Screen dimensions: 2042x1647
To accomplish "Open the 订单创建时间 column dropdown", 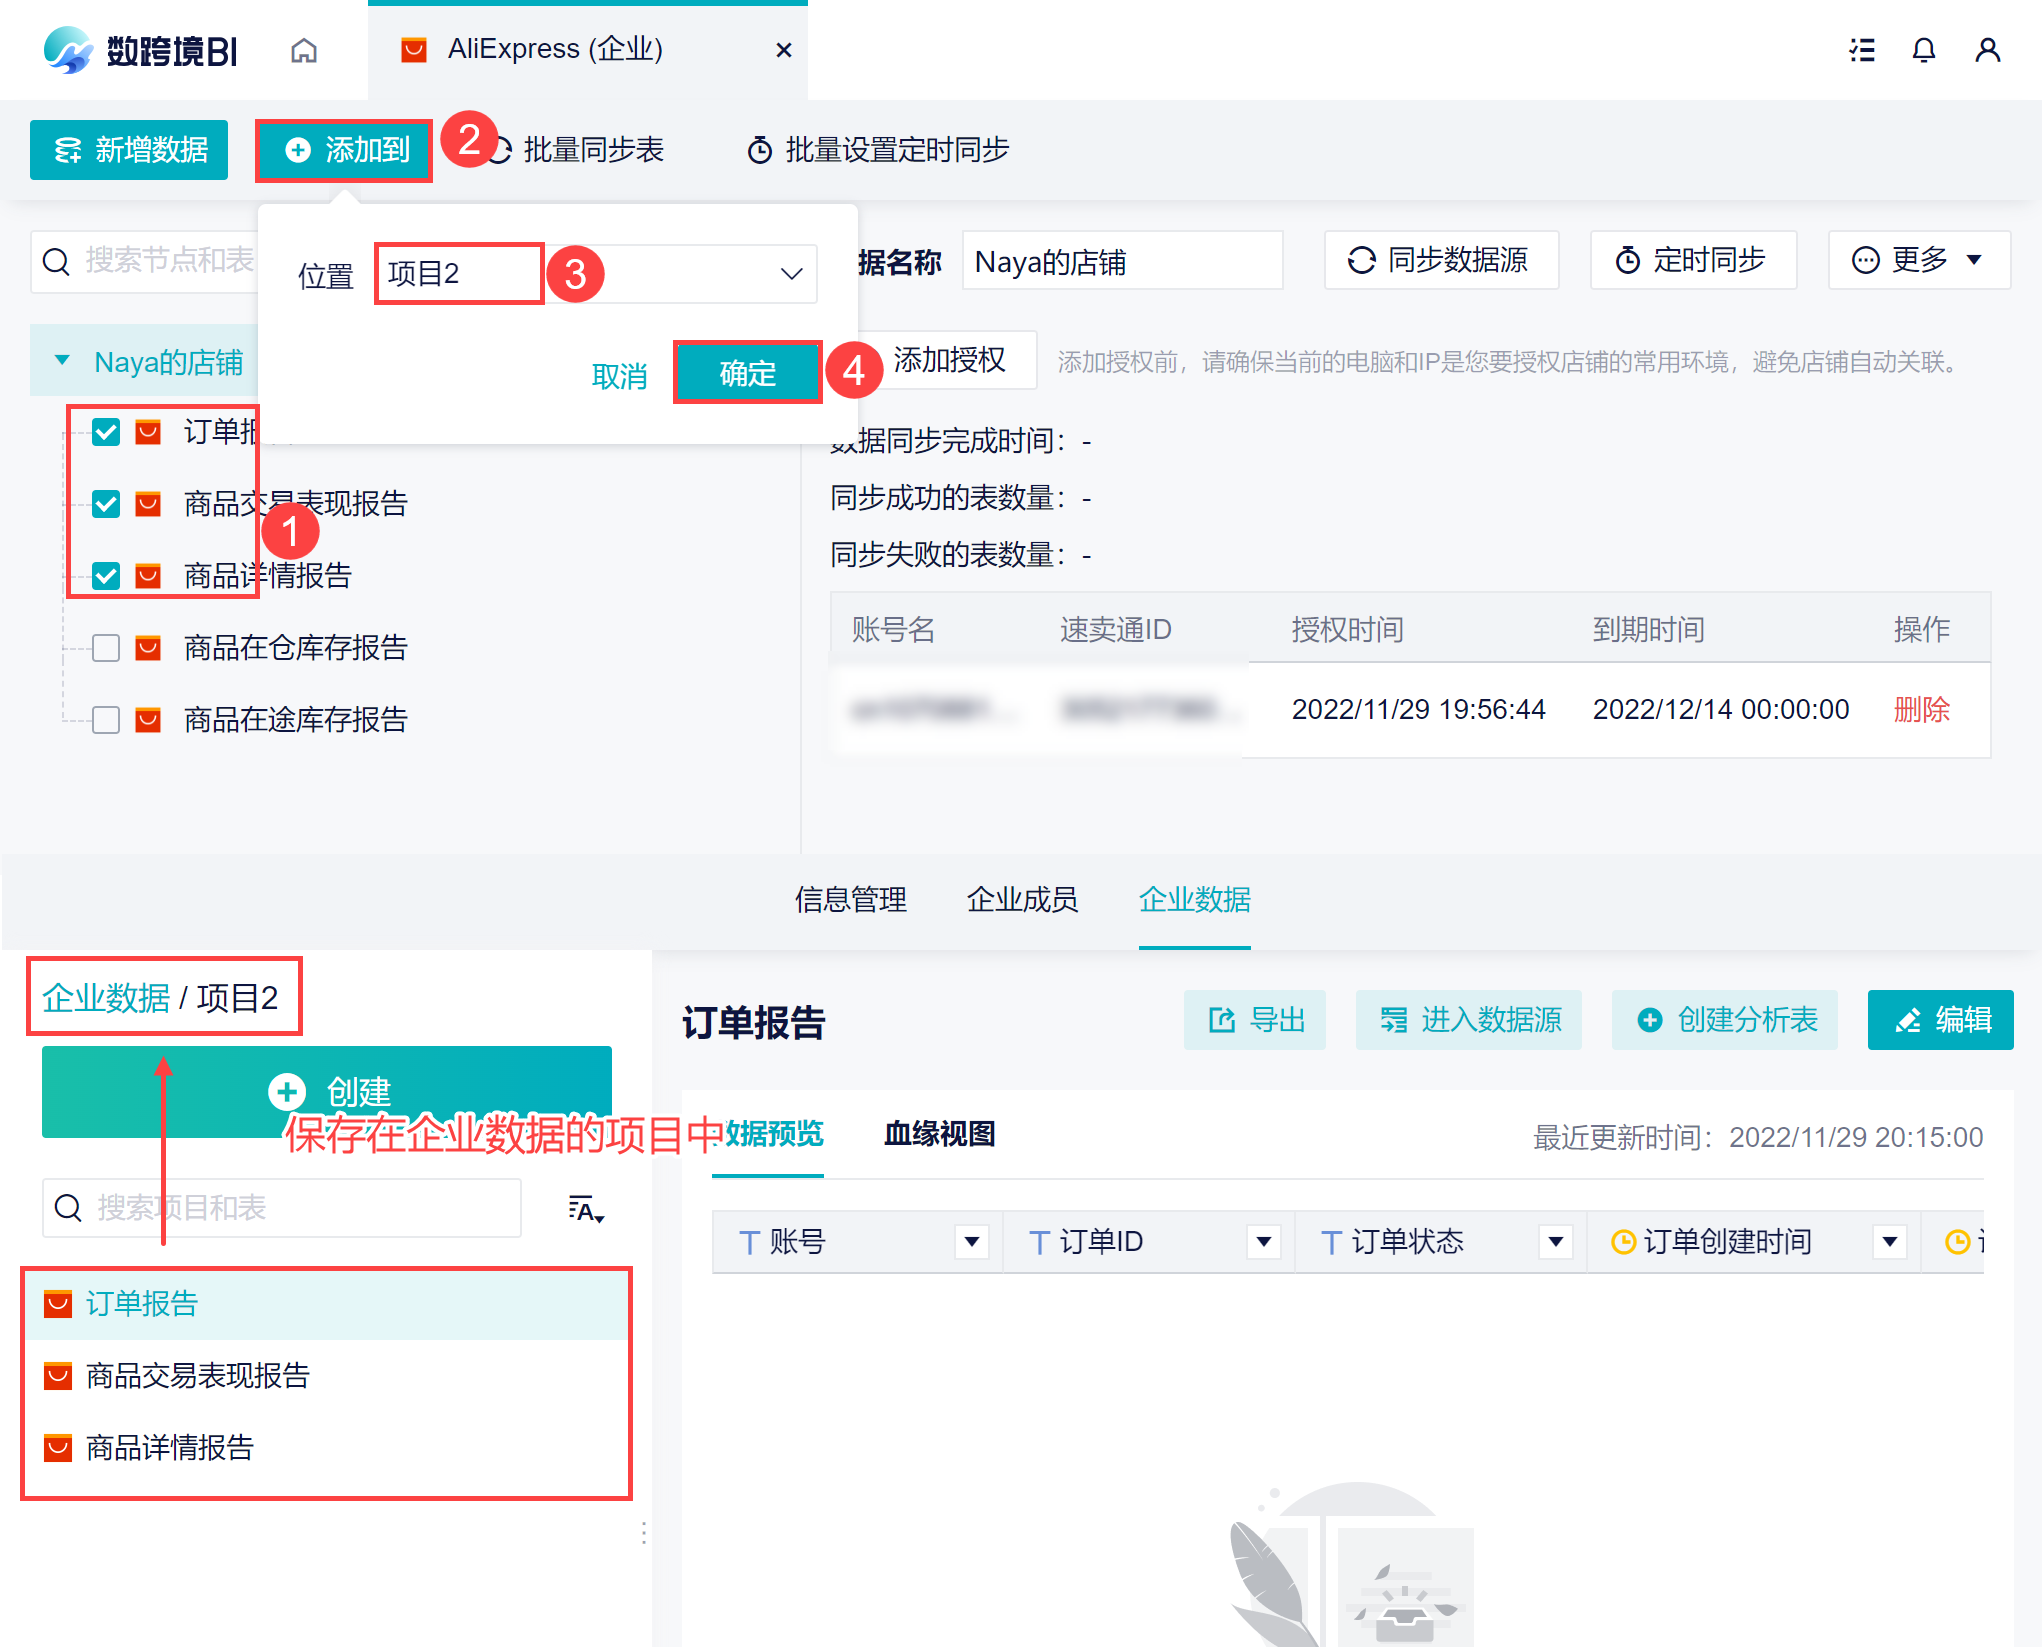I will [x=1890, y=1242].
